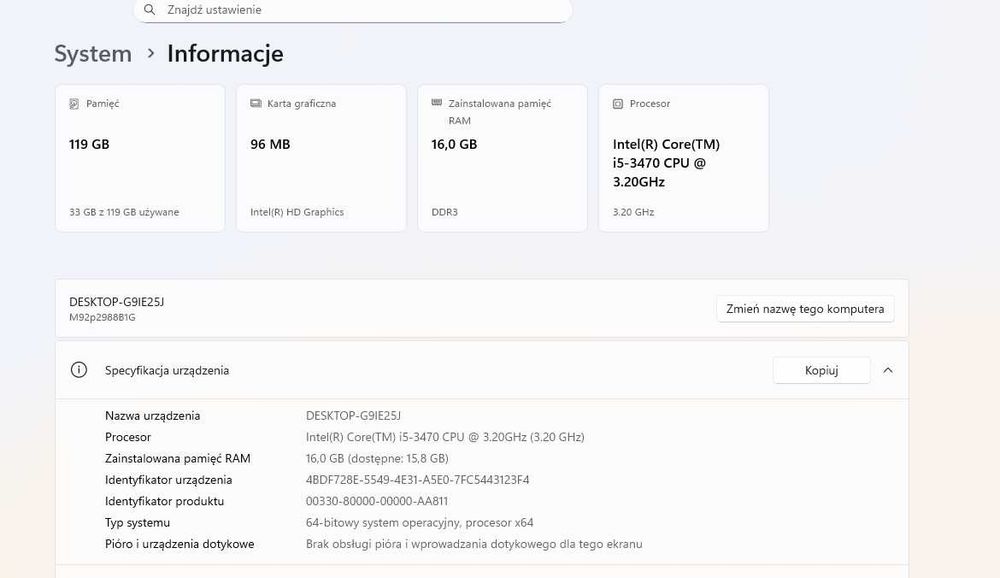1000x578 pixels.
Task: Focus the Znajdź ustawienie search field
Action: click(360, 10)
